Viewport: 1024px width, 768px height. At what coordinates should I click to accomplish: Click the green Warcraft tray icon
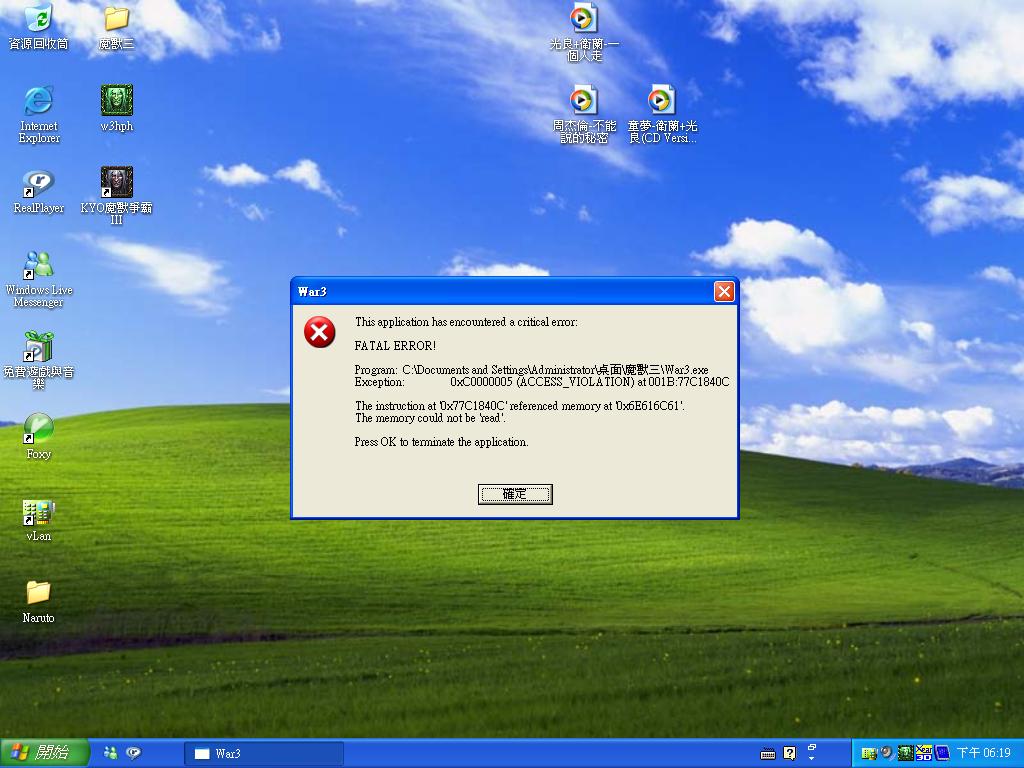point(905,753)
